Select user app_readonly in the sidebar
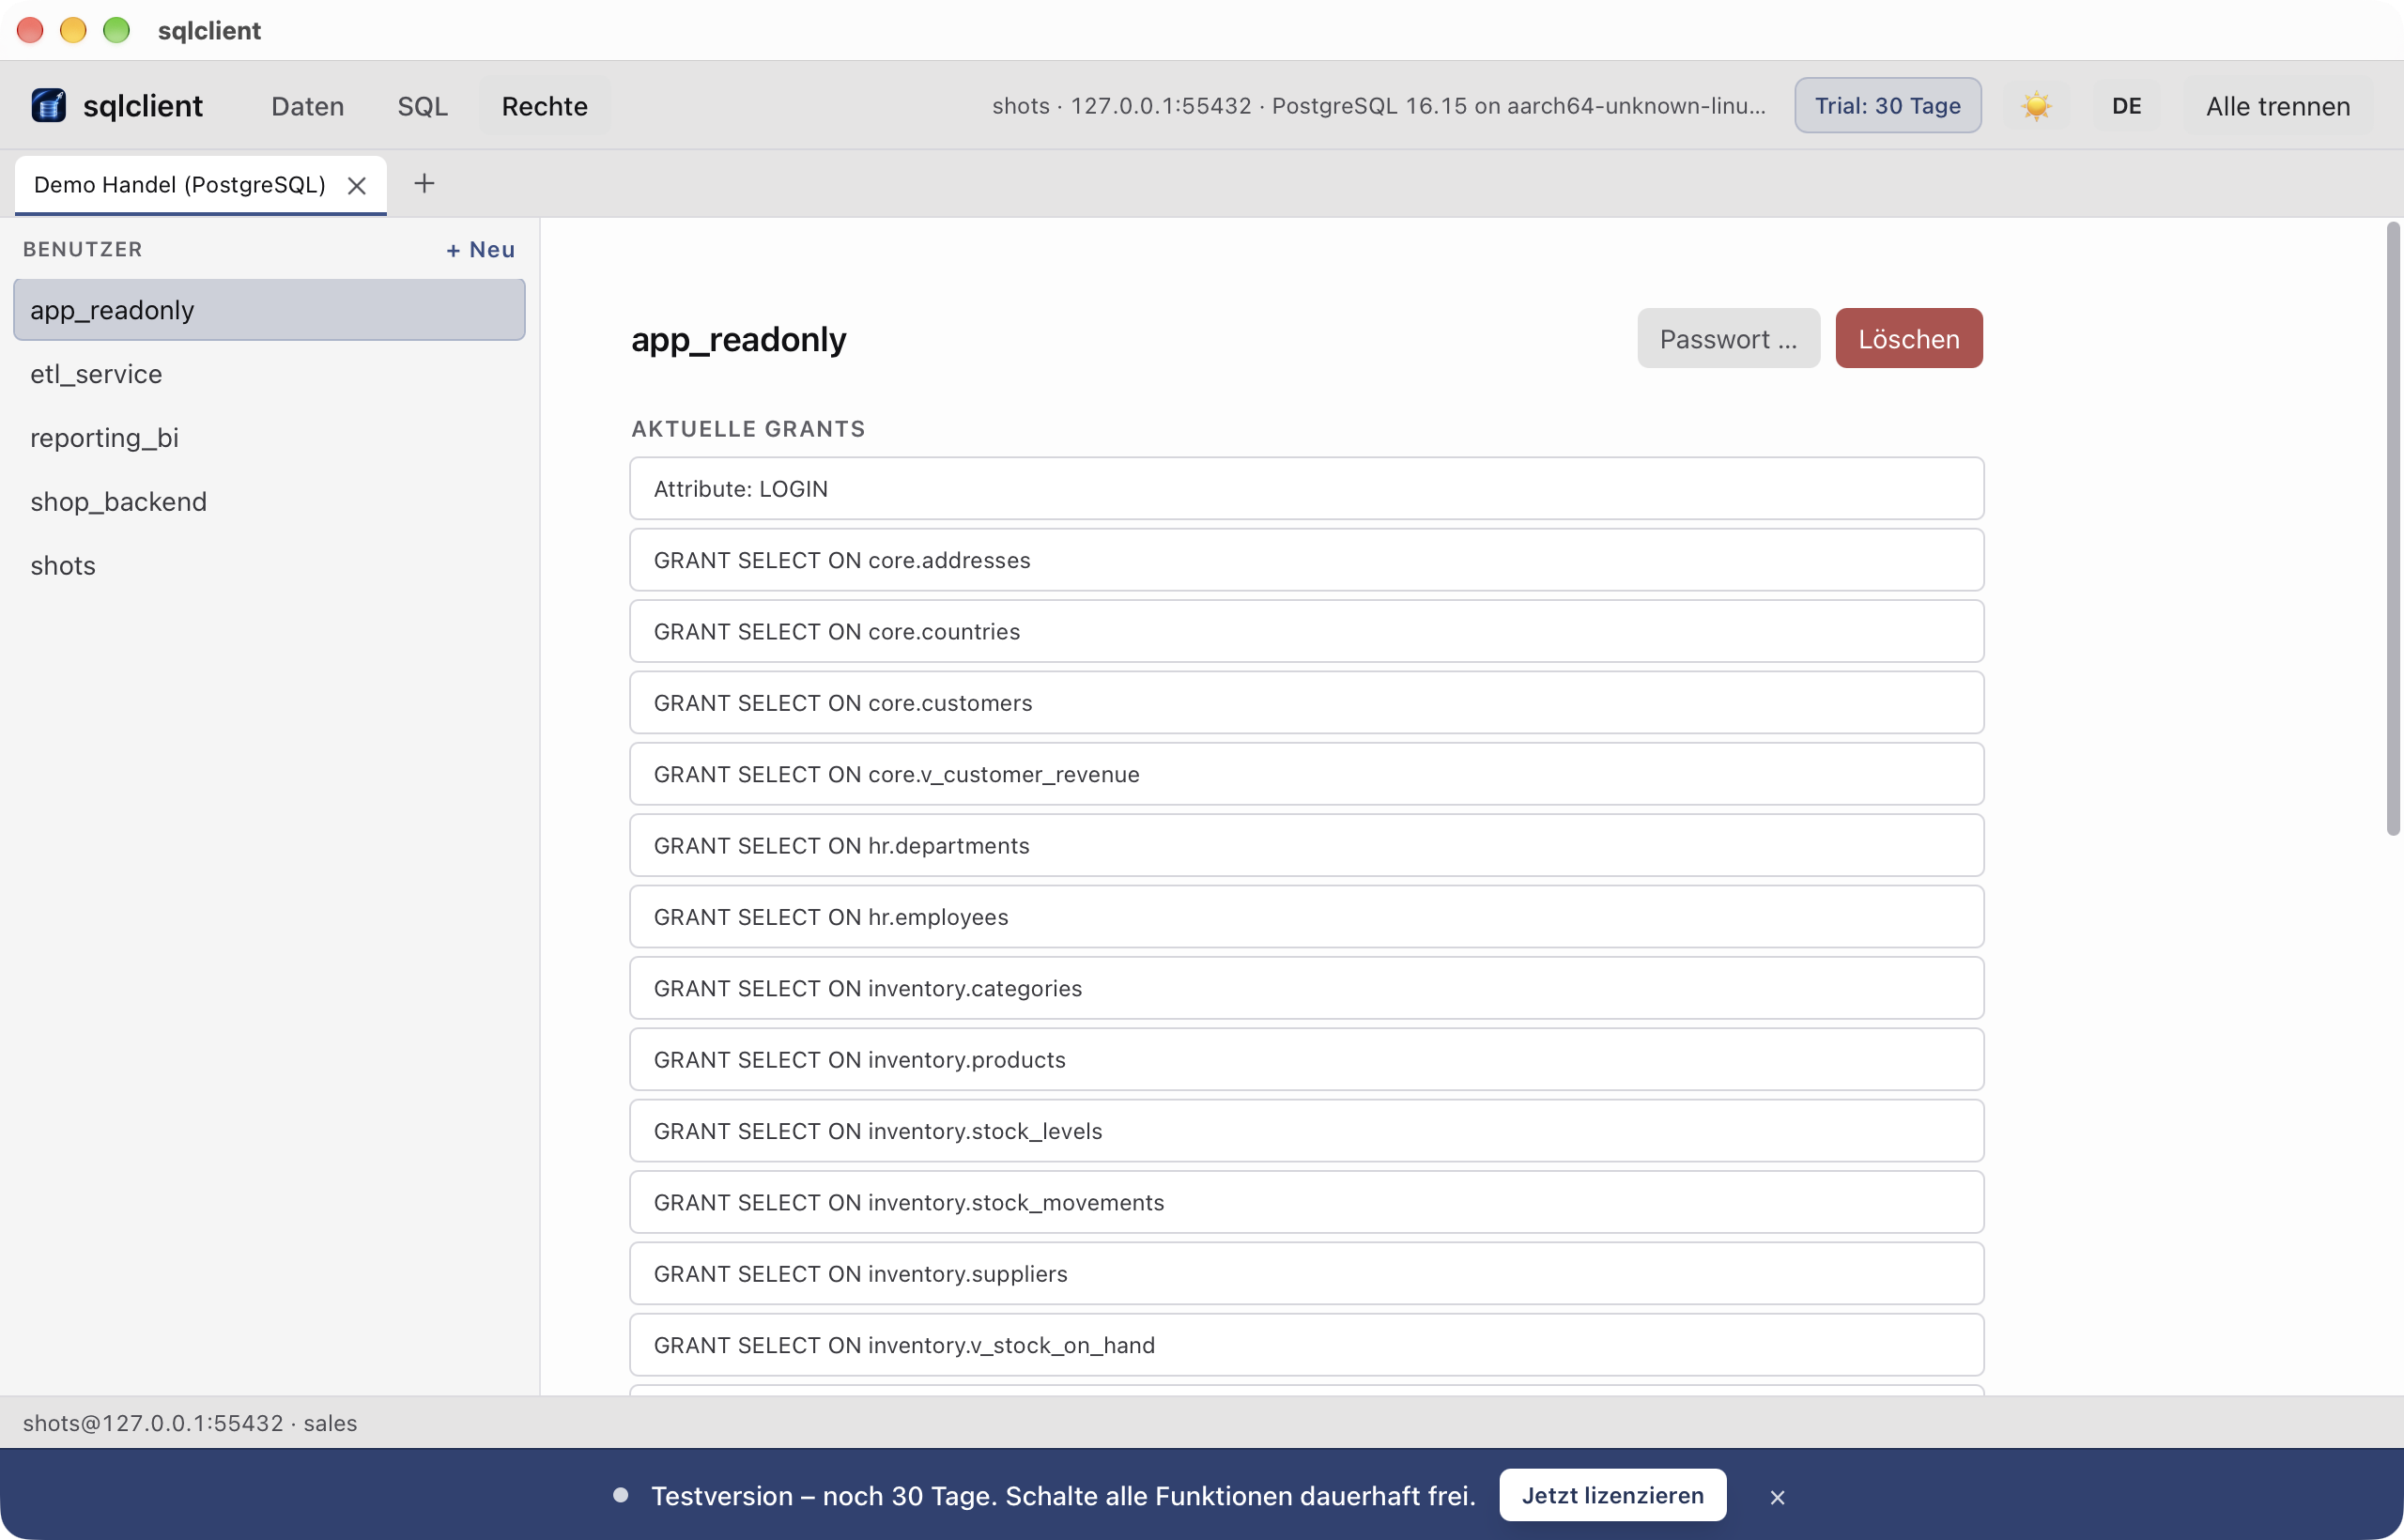Viewport: 2404px width, 1540px height. click(x=269, y=310)
